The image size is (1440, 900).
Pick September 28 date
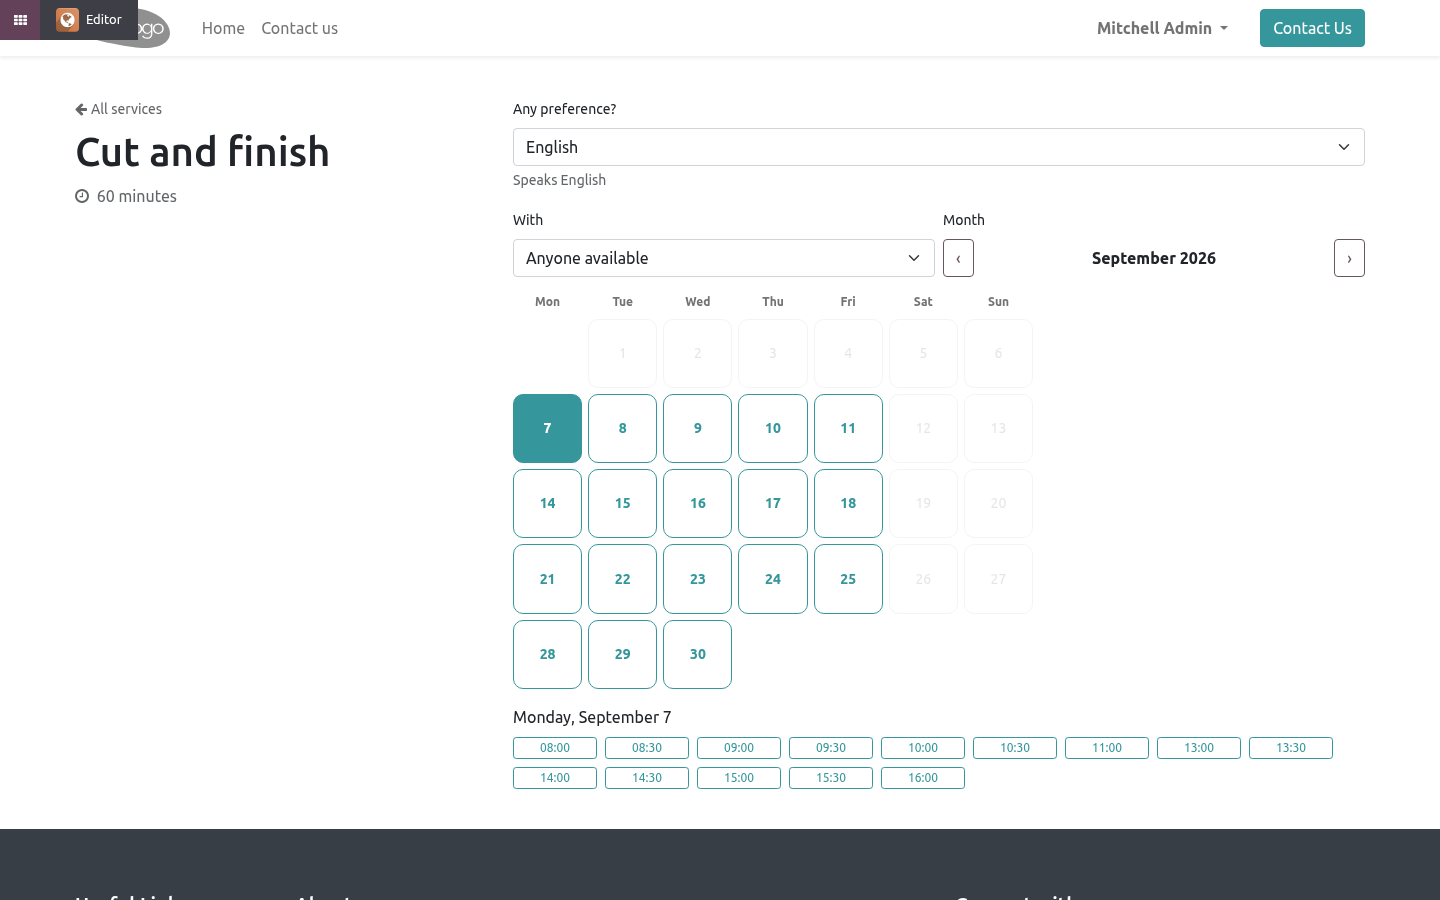click(547, 654)
